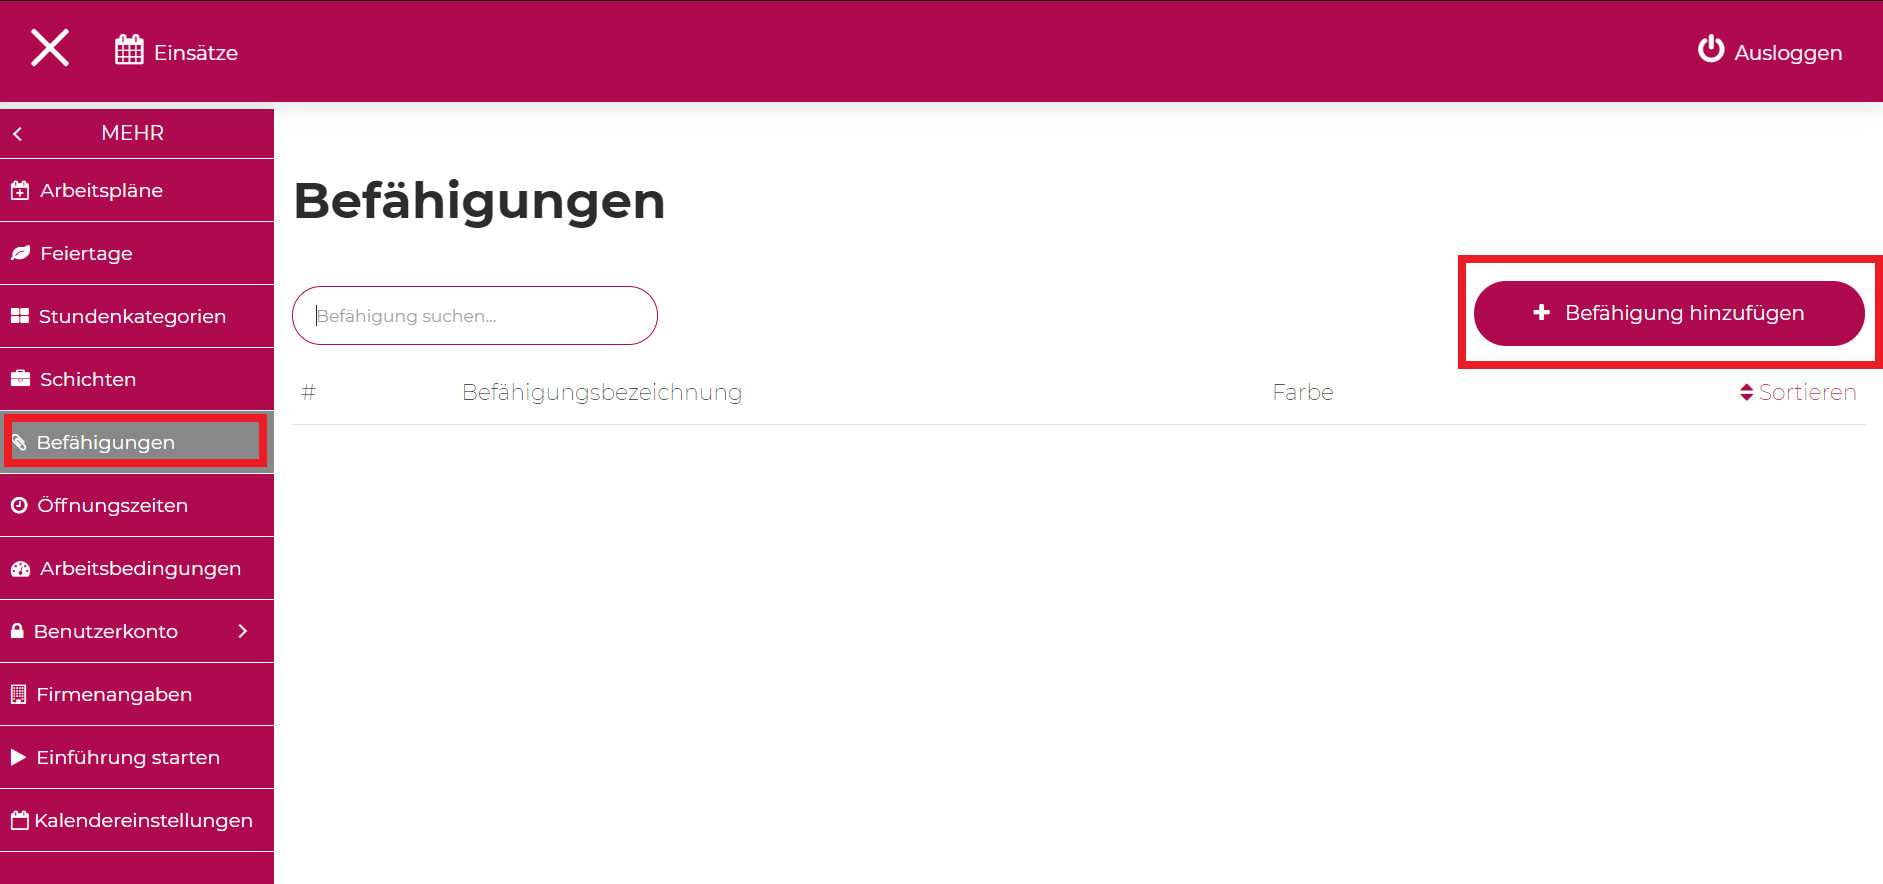
Task: Expand the Benutzerkonto submenu chevron
Action: tap(243, 631)
